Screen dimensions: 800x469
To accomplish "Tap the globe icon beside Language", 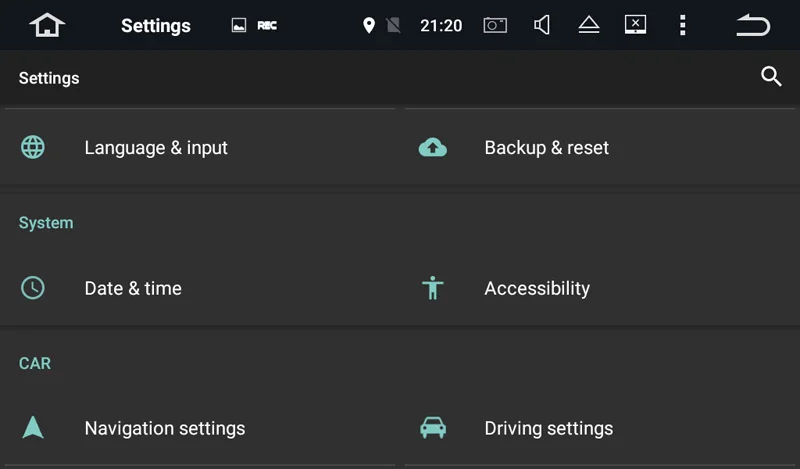I will [33, 148].
